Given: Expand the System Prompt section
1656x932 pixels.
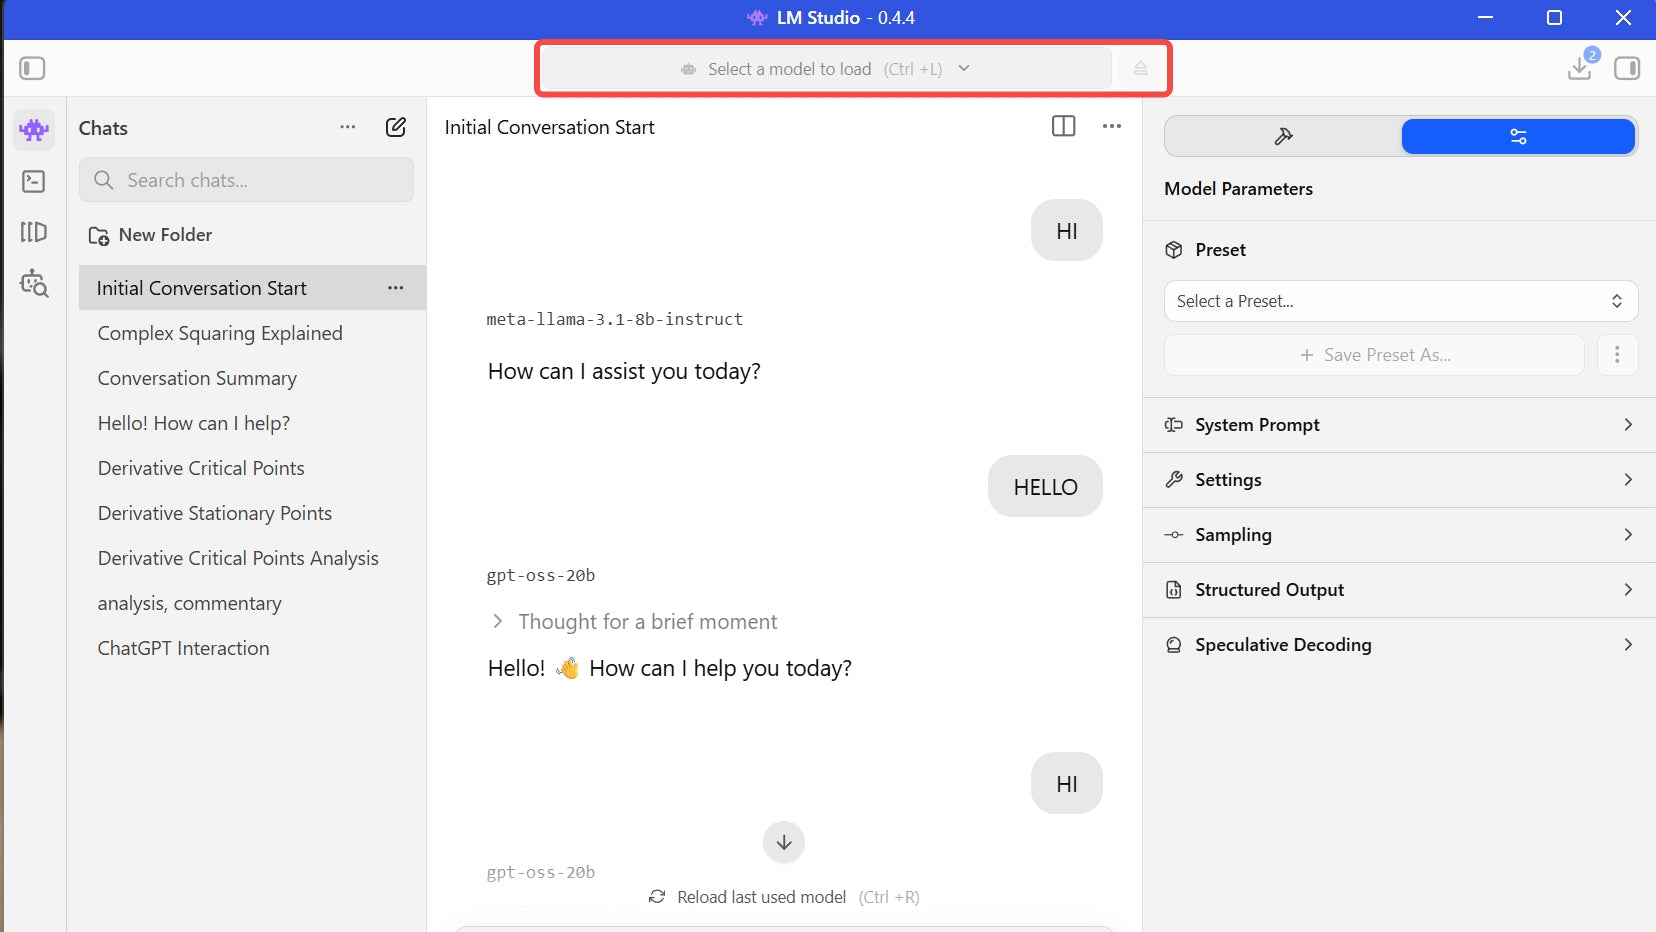Looking at the screenshot, I should (1399, 425).
